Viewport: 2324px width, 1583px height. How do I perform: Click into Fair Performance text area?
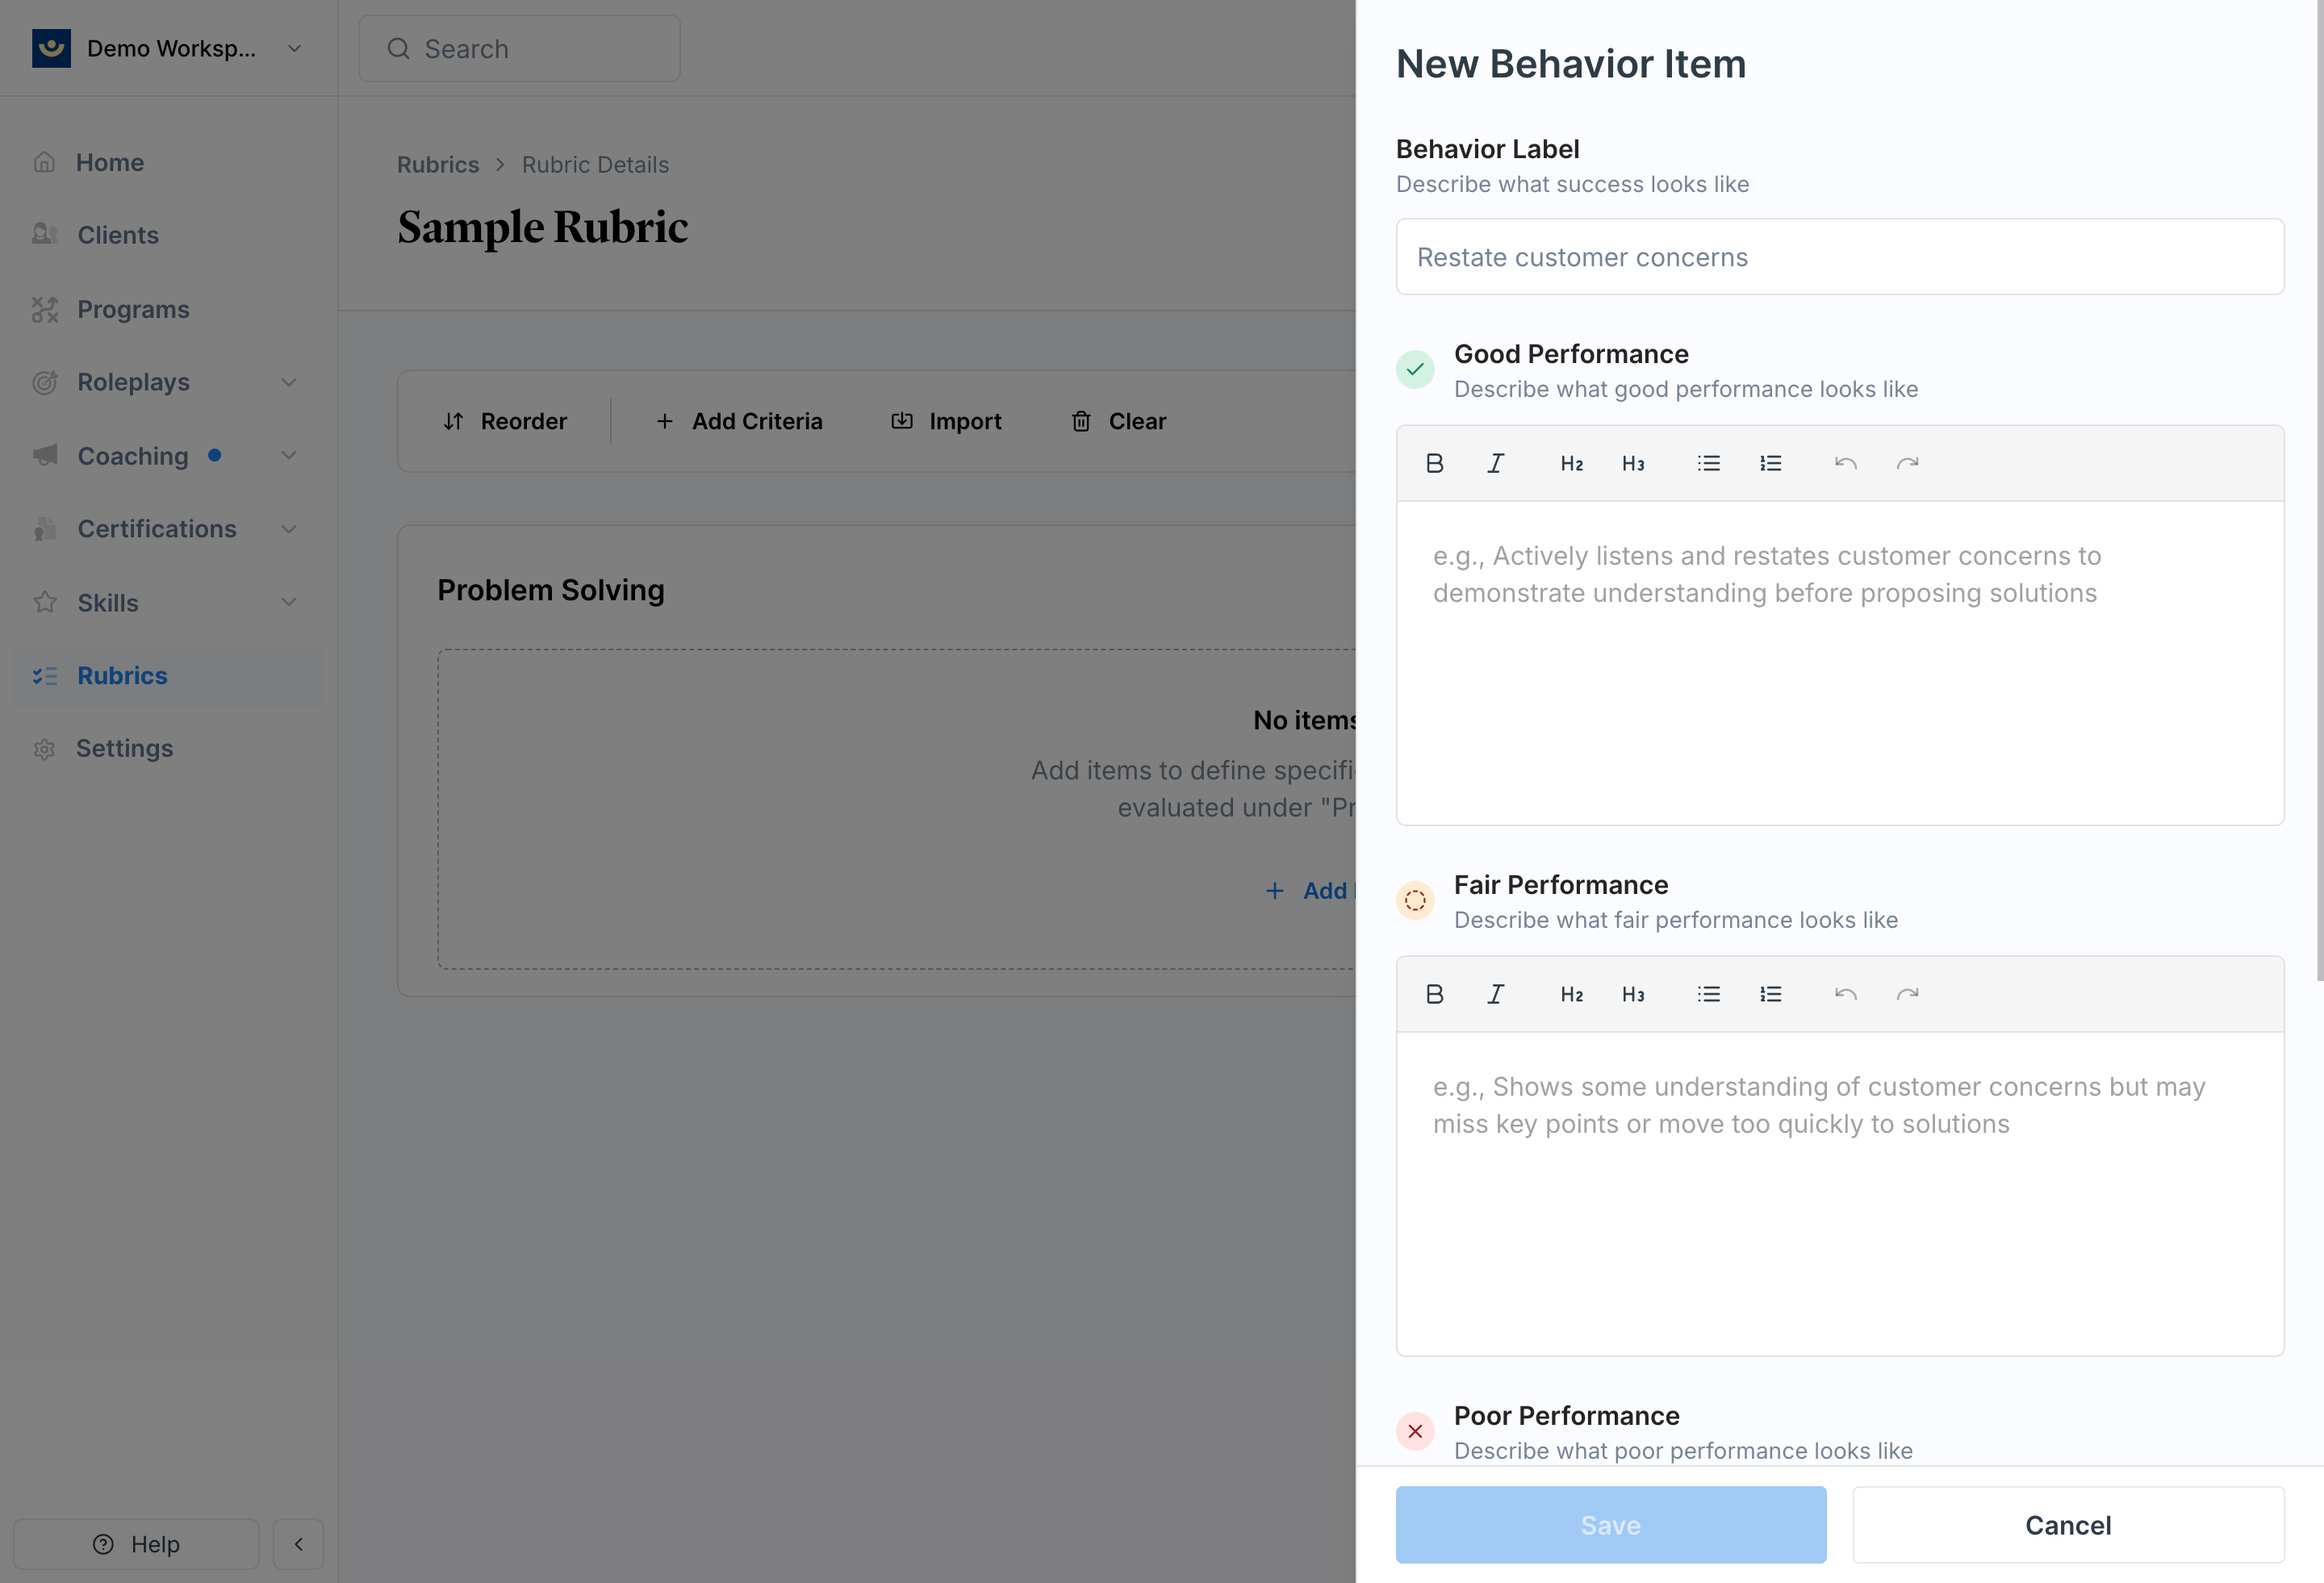[1840, 1195]
